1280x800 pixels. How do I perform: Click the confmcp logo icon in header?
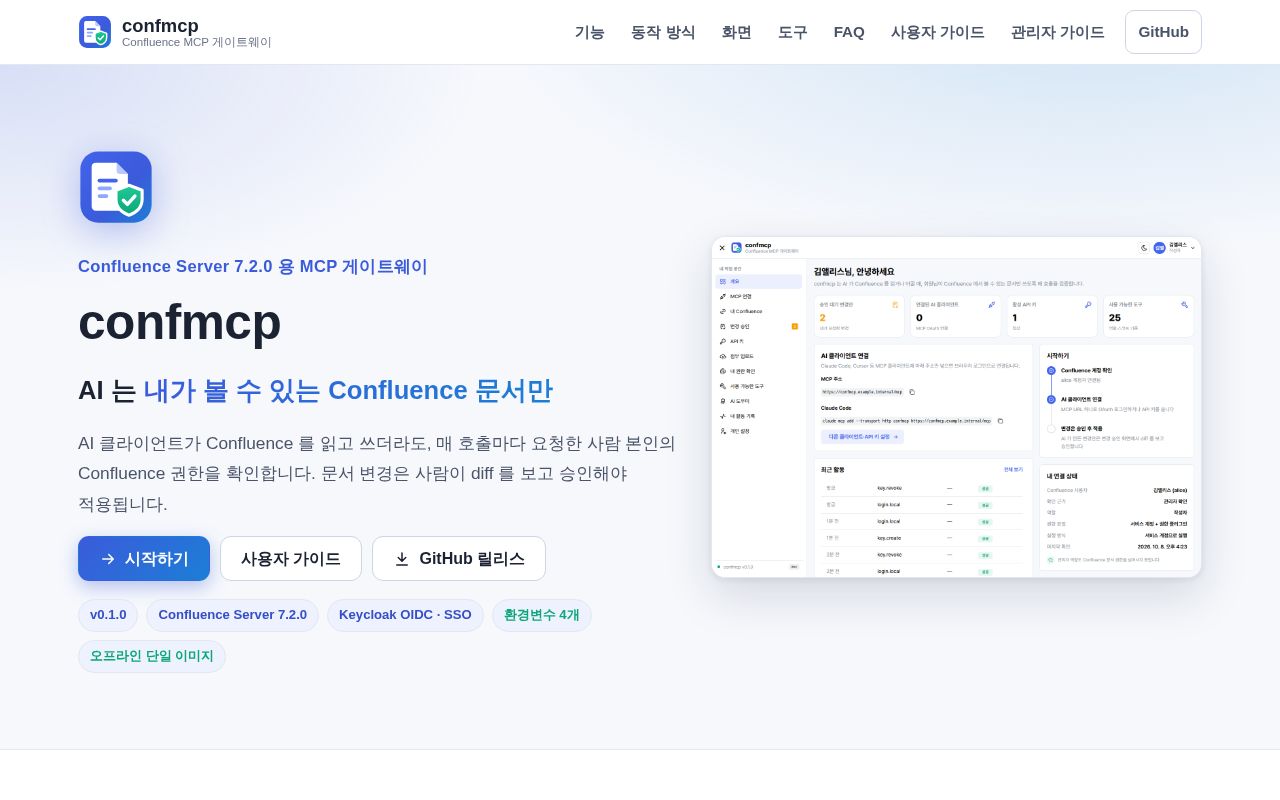tap(94, 32)
